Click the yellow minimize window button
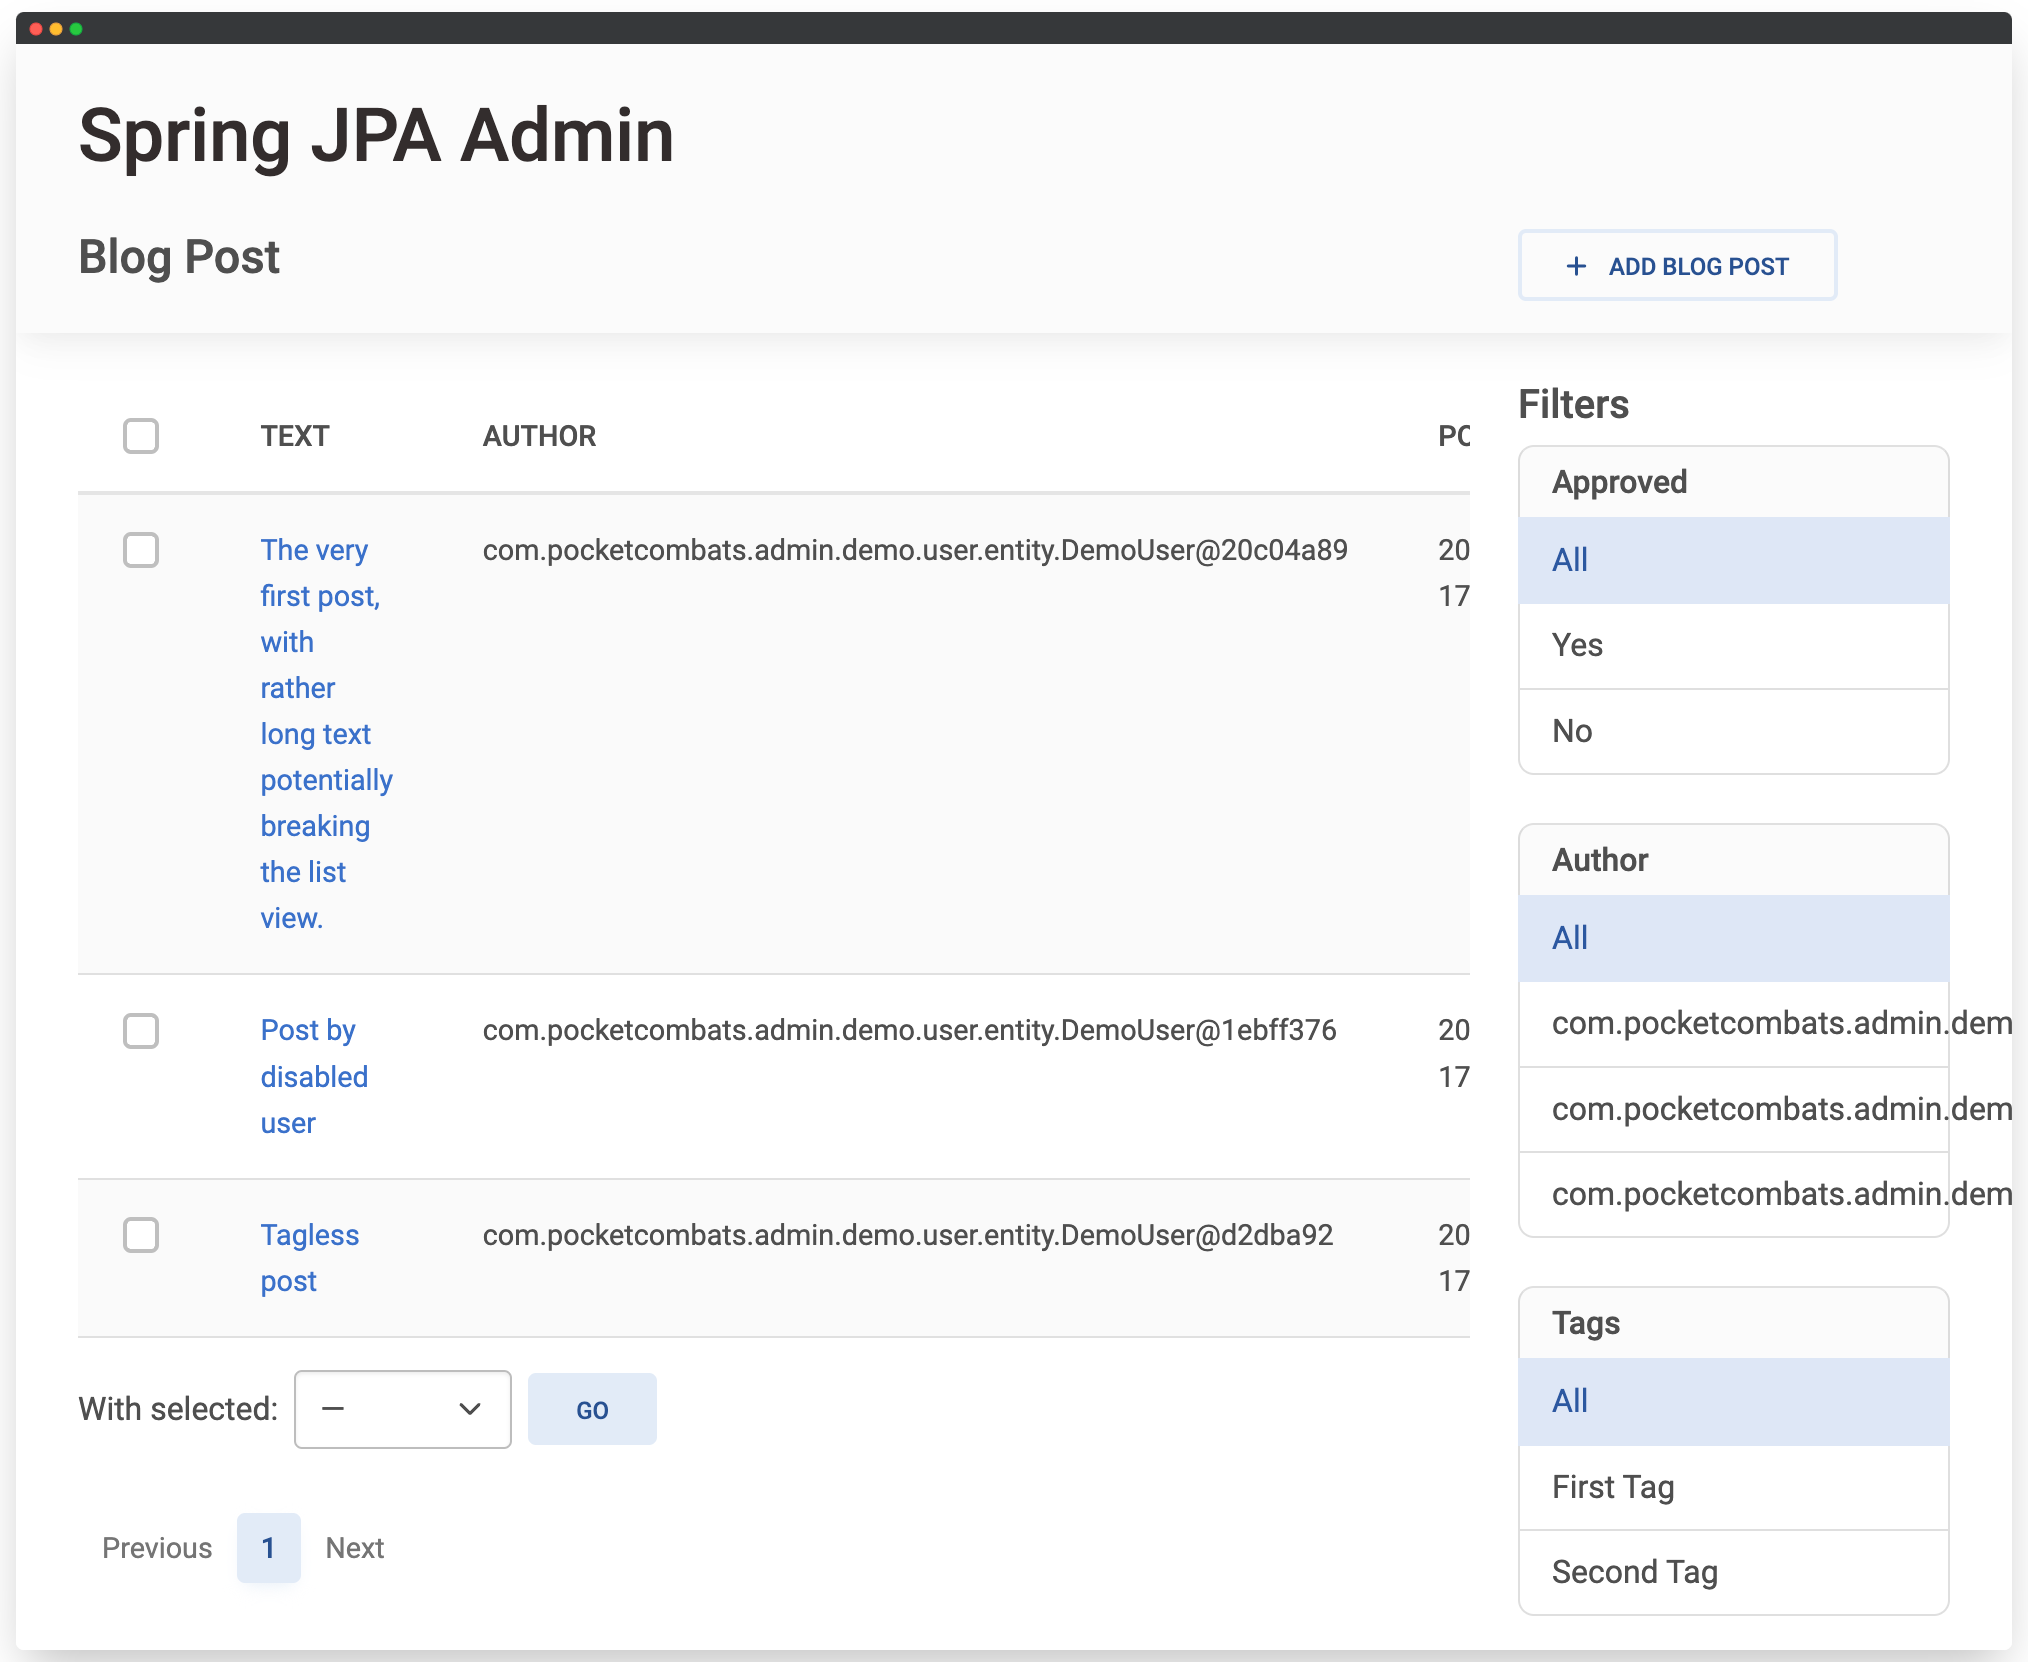2028x1662 pixels. coord(56,29)
